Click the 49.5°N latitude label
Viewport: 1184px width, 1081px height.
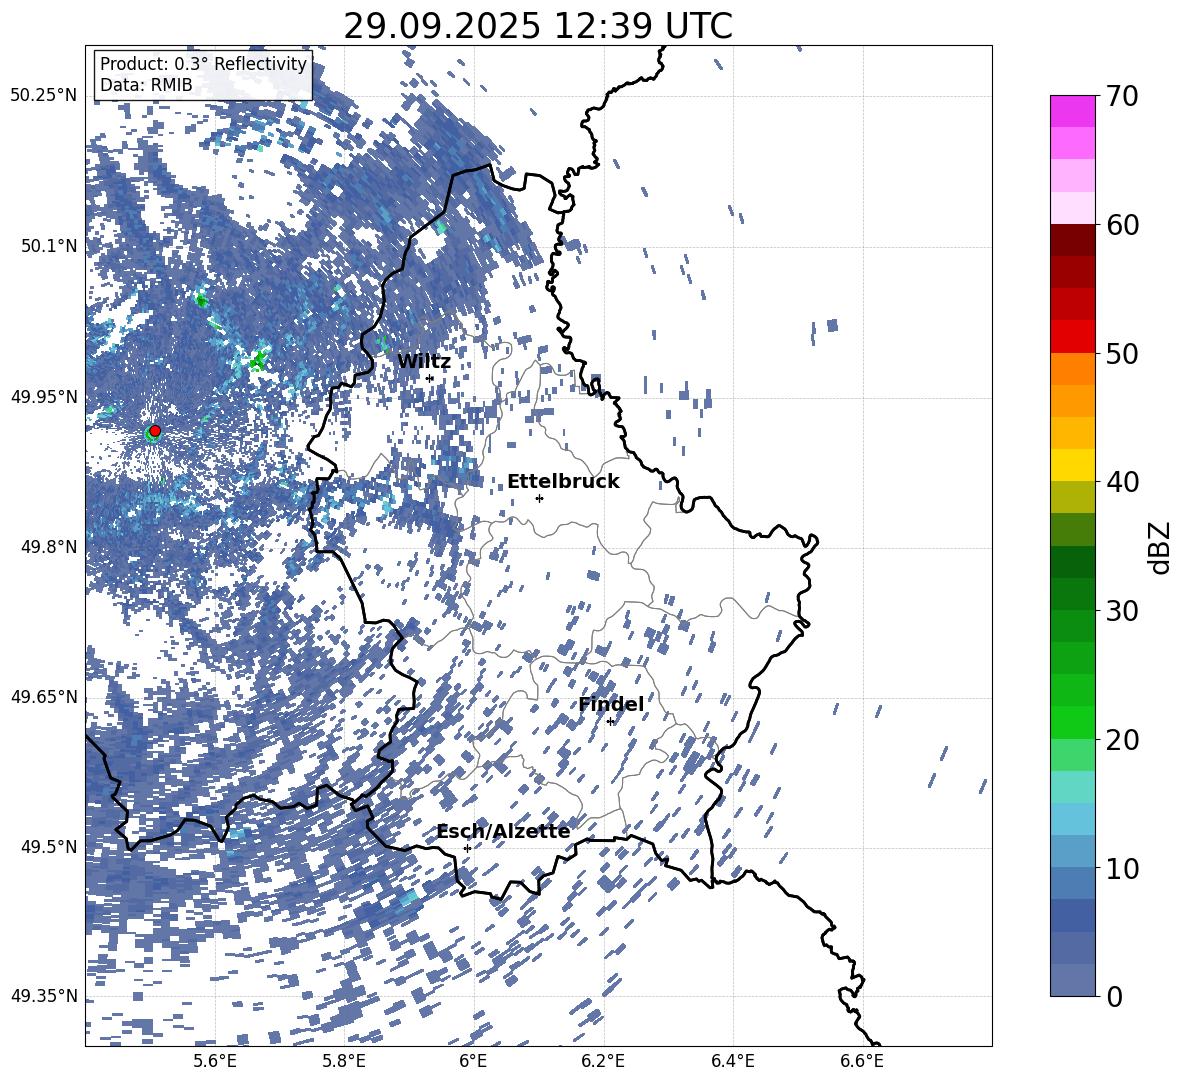(49, 846)
